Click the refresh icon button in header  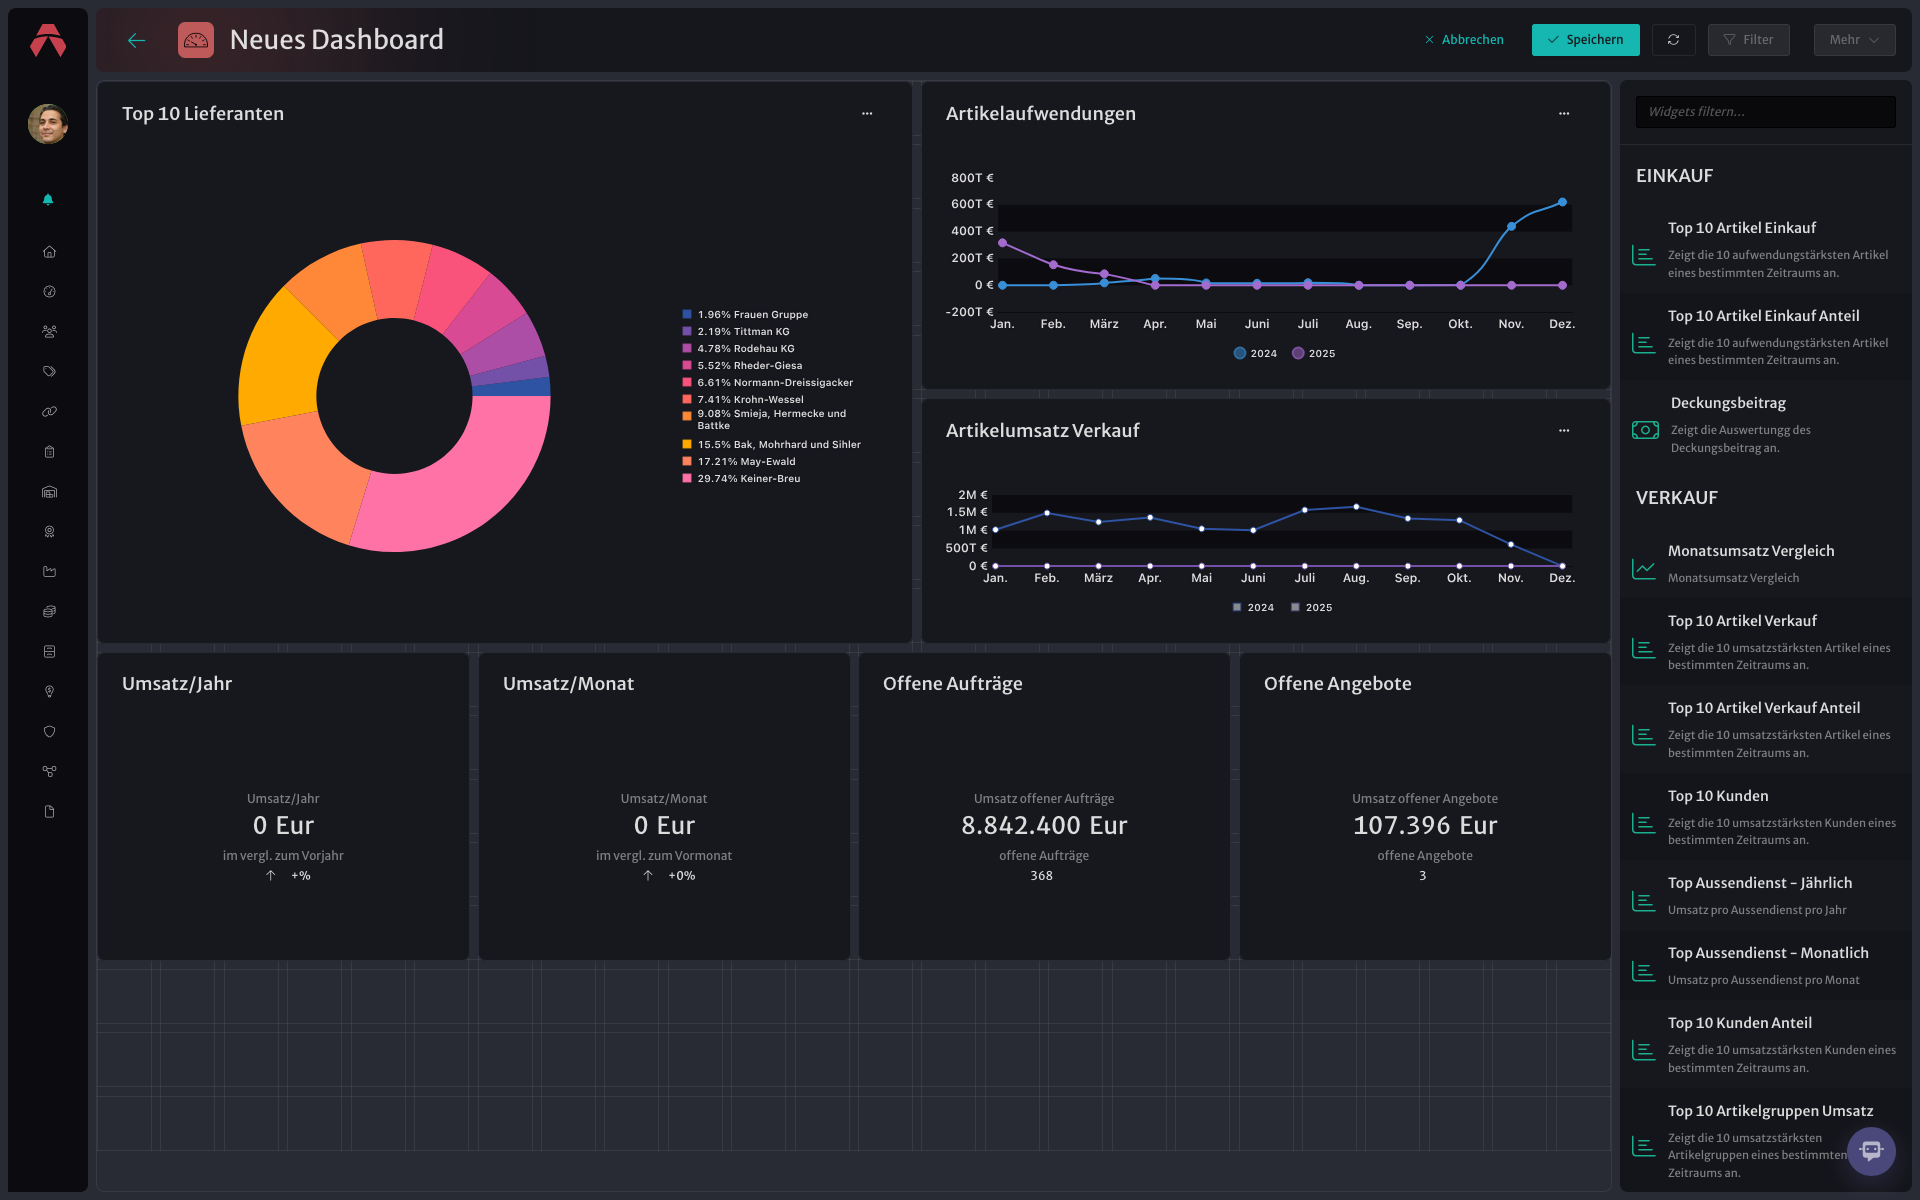1673,40
